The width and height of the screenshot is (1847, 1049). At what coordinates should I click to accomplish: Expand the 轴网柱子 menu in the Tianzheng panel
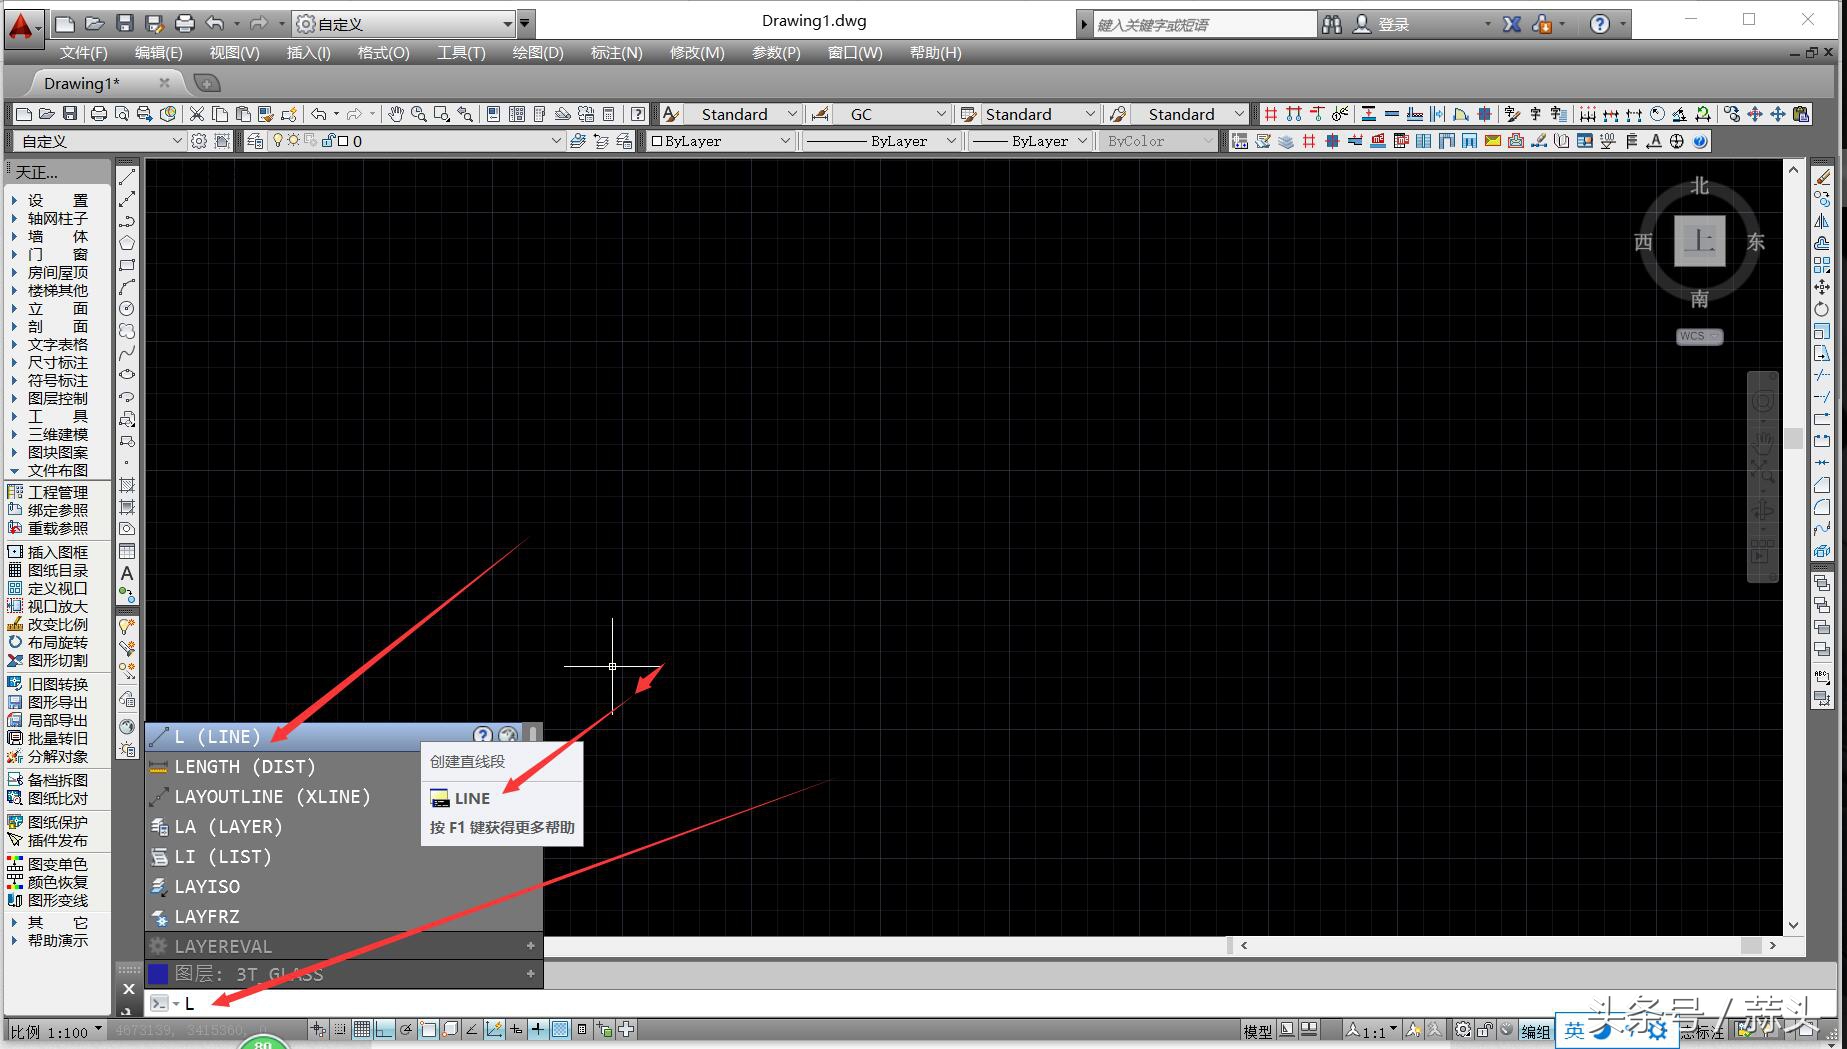pos(58,218)
